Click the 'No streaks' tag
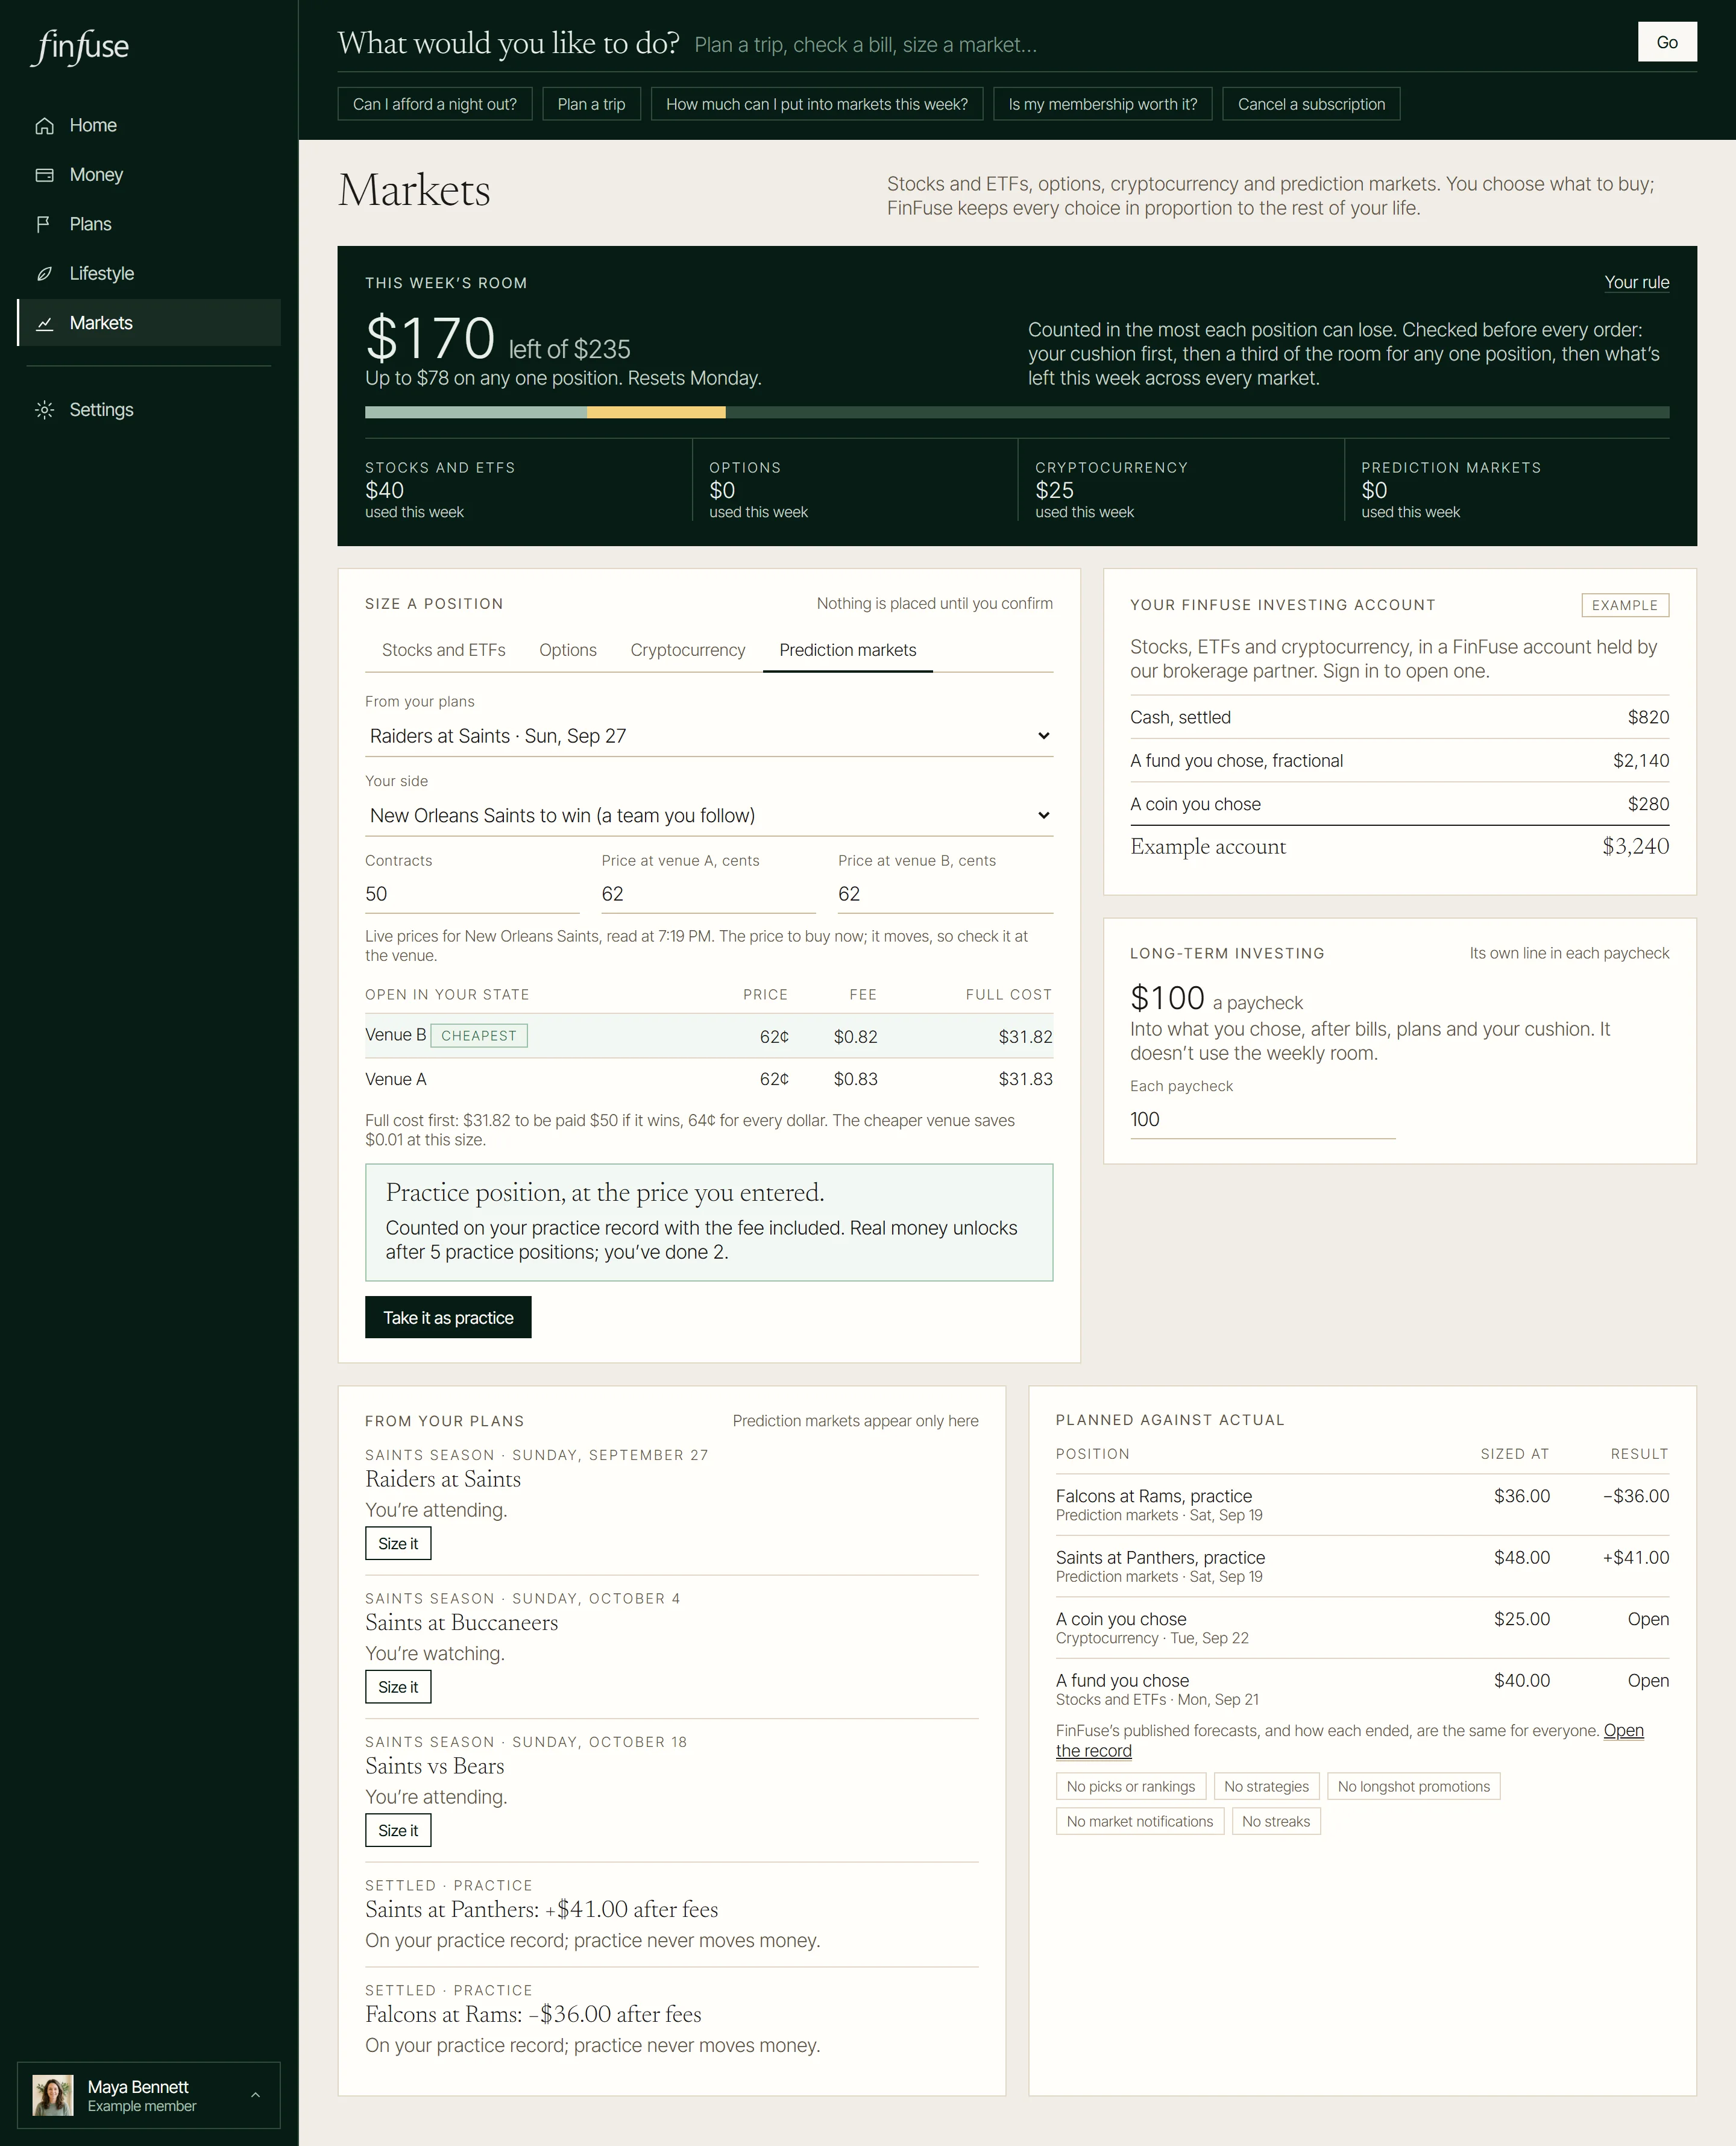 (1276, 1822)
